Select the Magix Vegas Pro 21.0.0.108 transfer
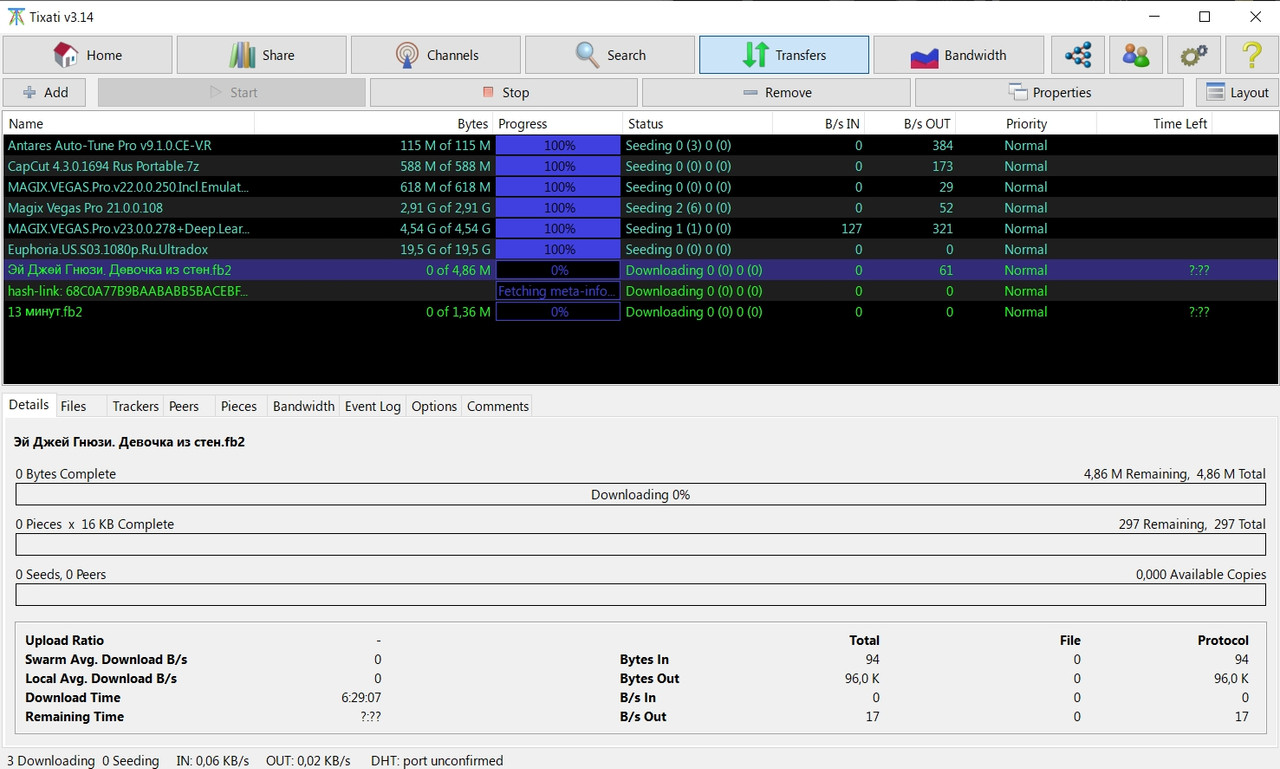1280x769 pixels. 641,208
